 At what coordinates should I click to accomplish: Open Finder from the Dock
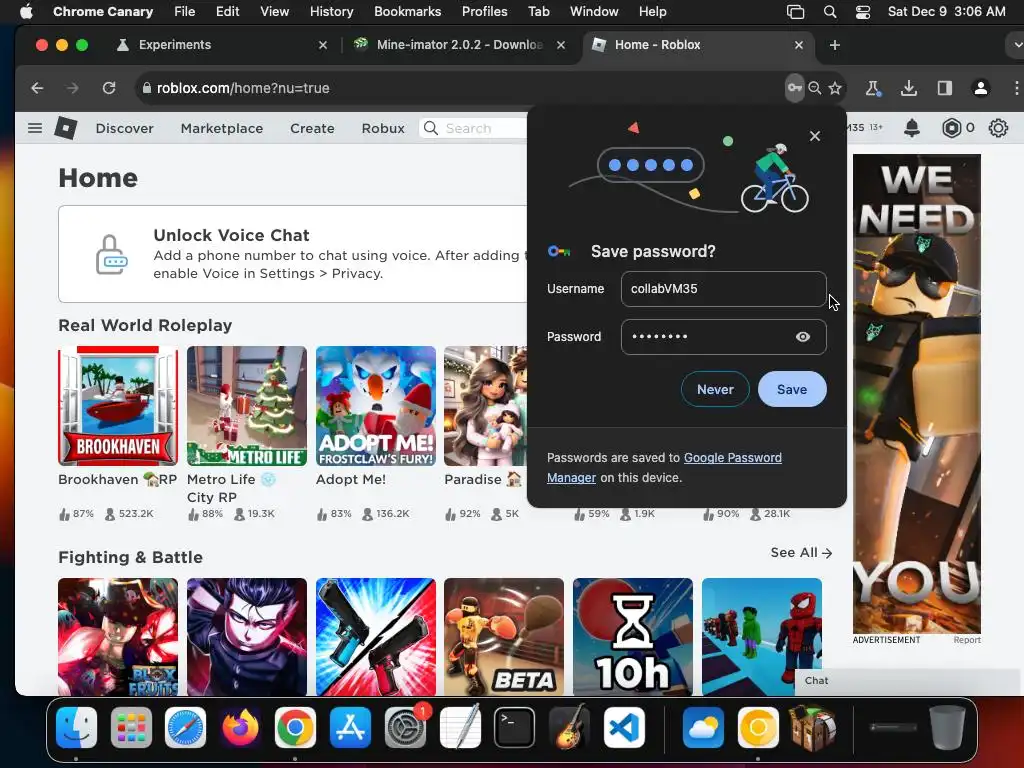point(76,728)
